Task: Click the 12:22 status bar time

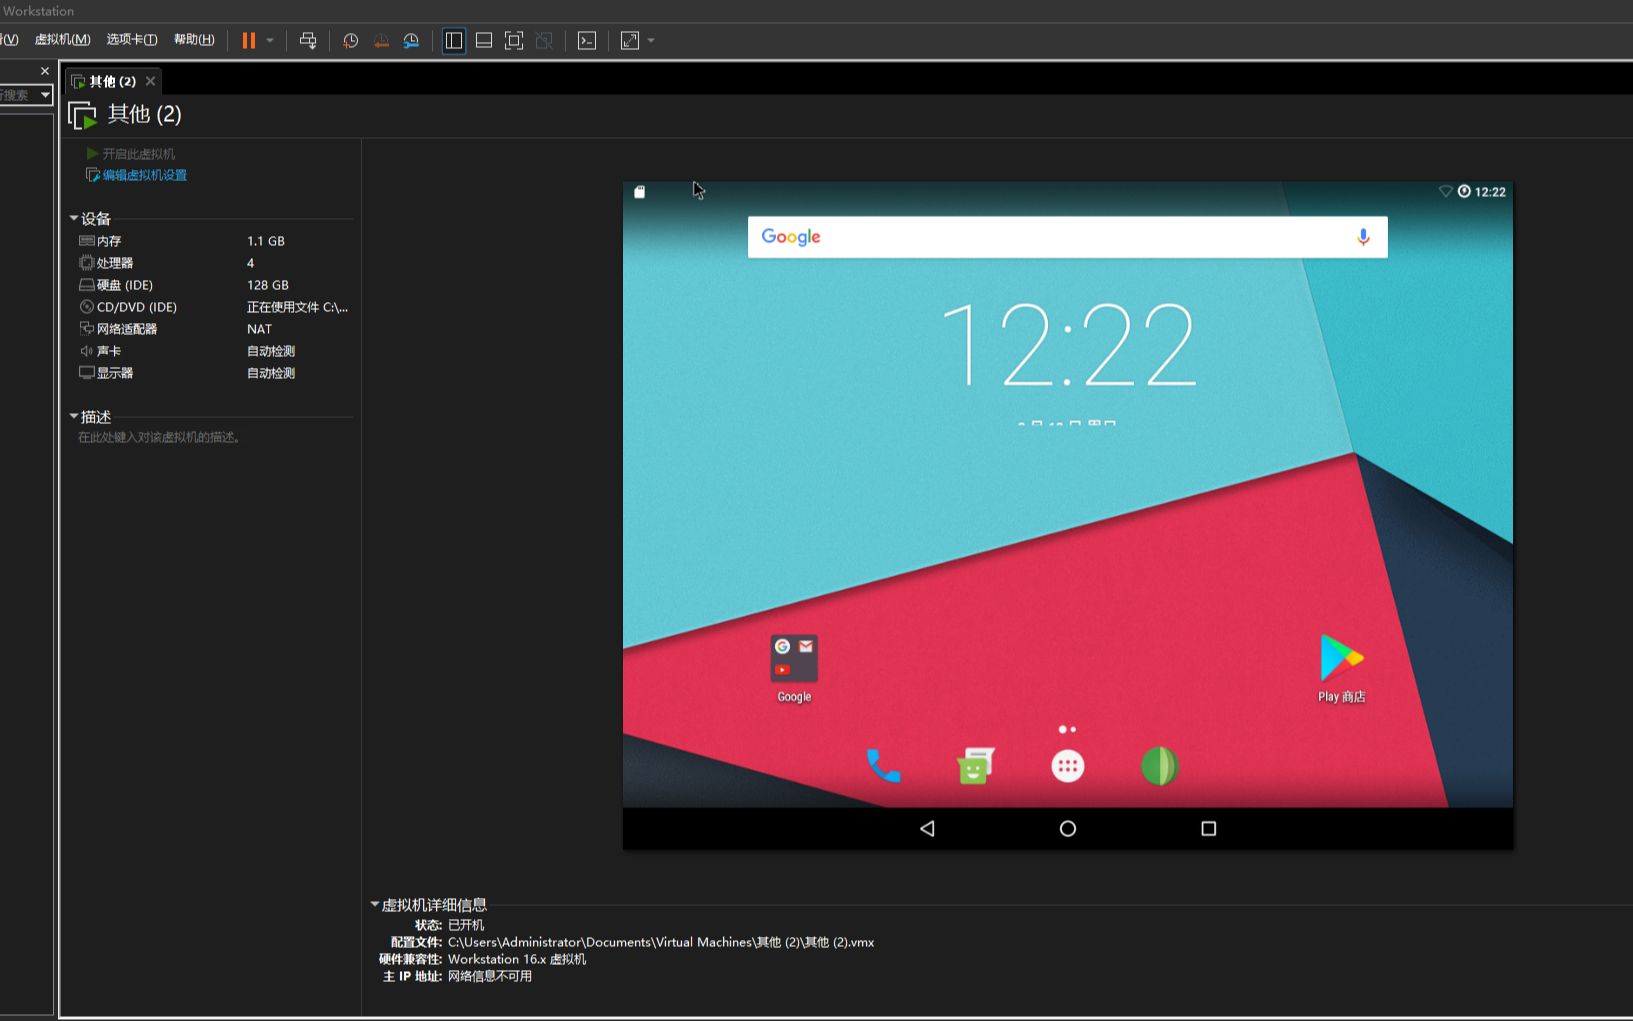Action: pos(1490,192)
